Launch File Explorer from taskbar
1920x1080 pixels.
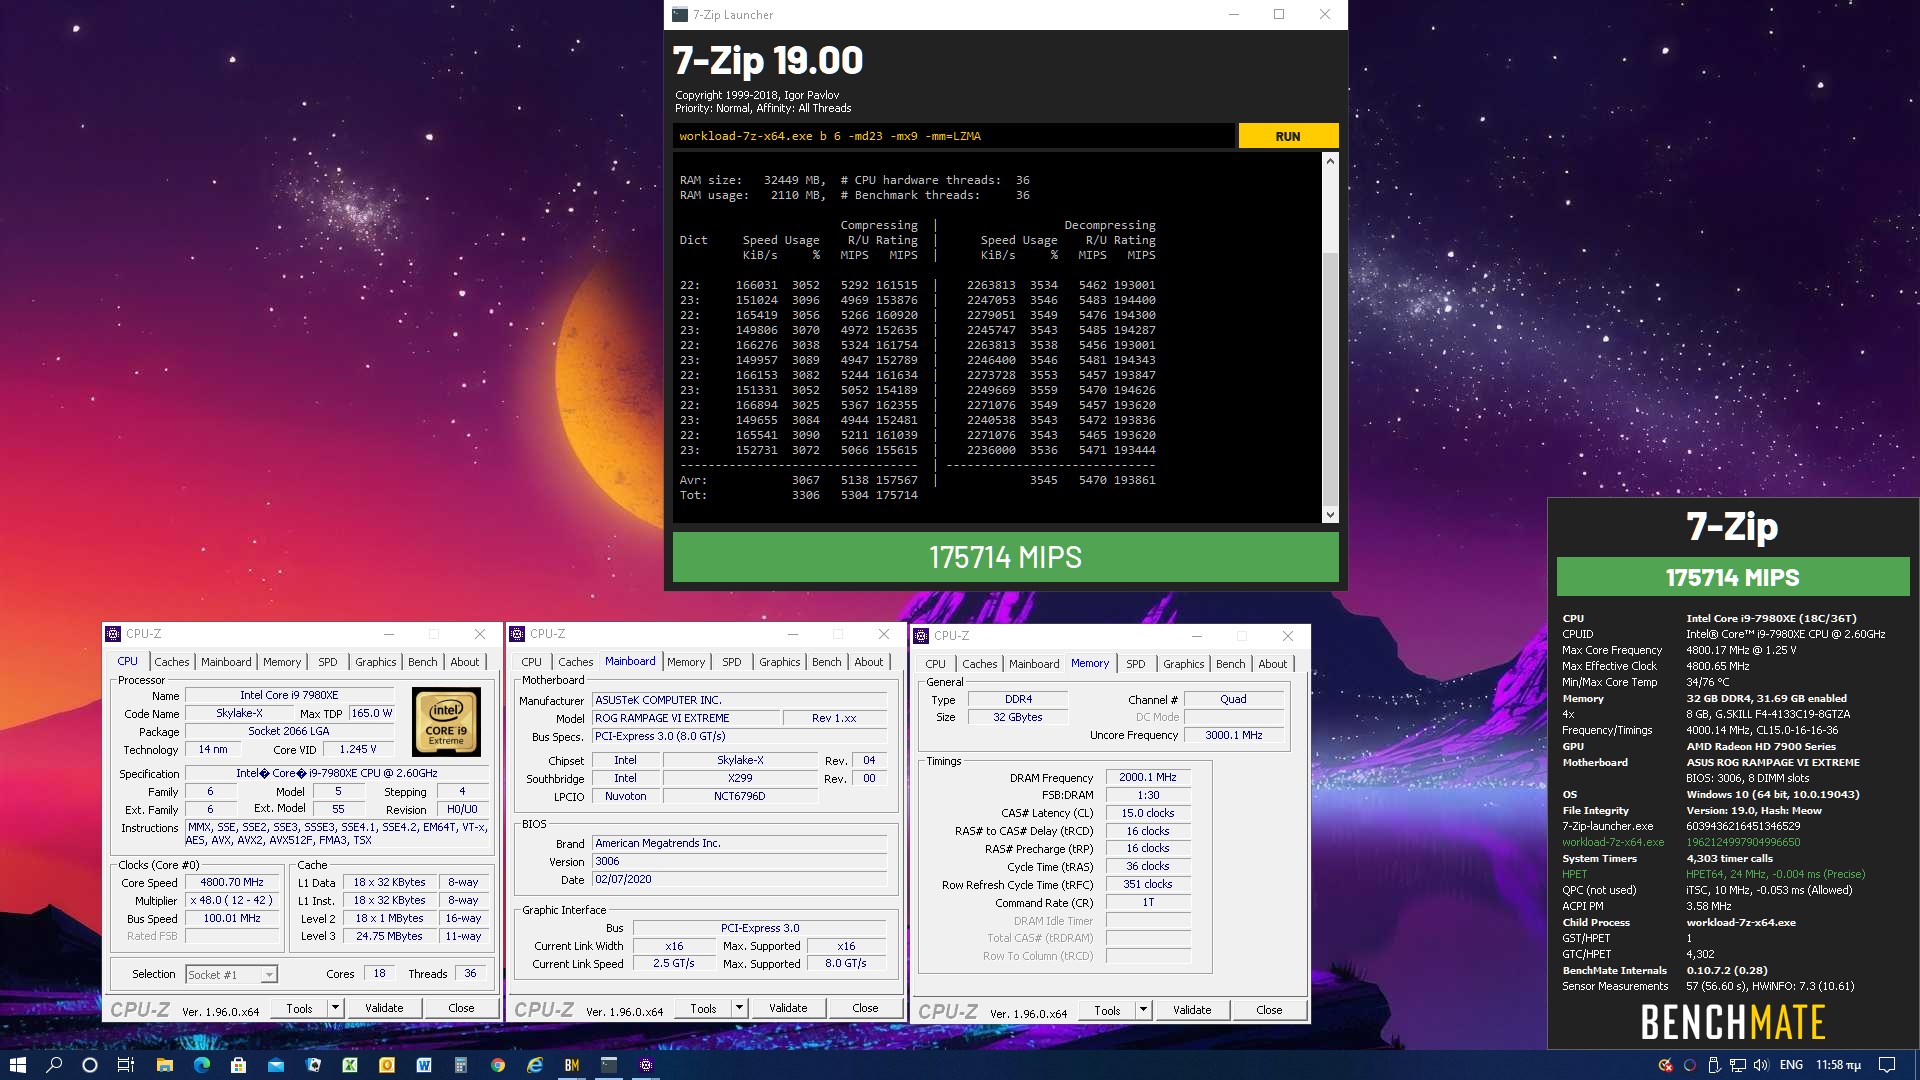[165, 1065]
